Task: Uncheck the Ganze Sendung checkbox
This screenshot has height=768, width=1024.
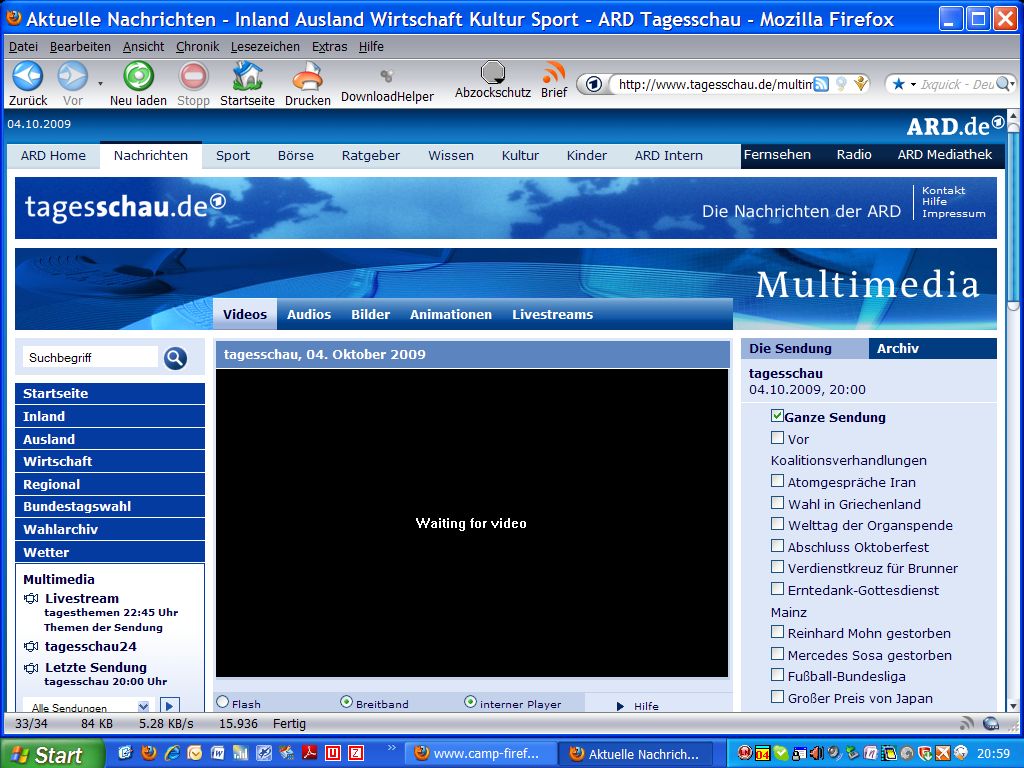Action: click(x=777, y=416)
